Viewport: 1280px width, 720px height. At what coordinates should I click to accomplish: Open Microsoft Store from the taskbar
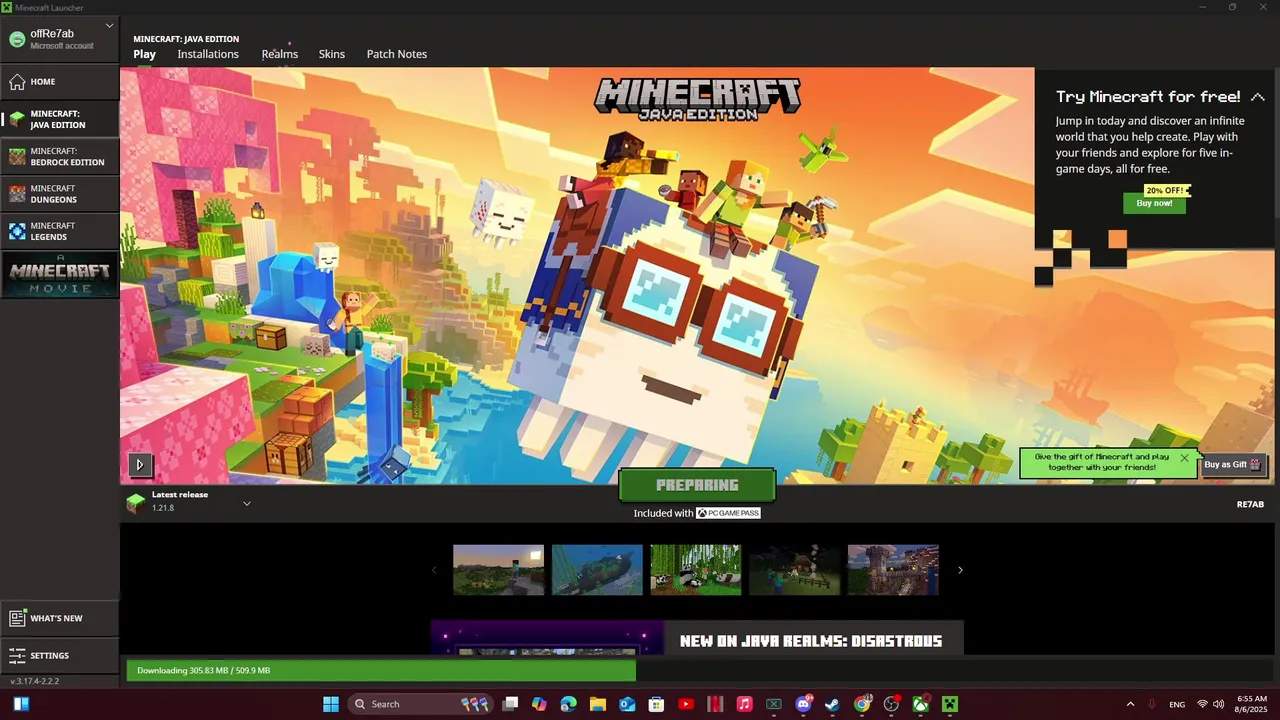tap(656, 704)
